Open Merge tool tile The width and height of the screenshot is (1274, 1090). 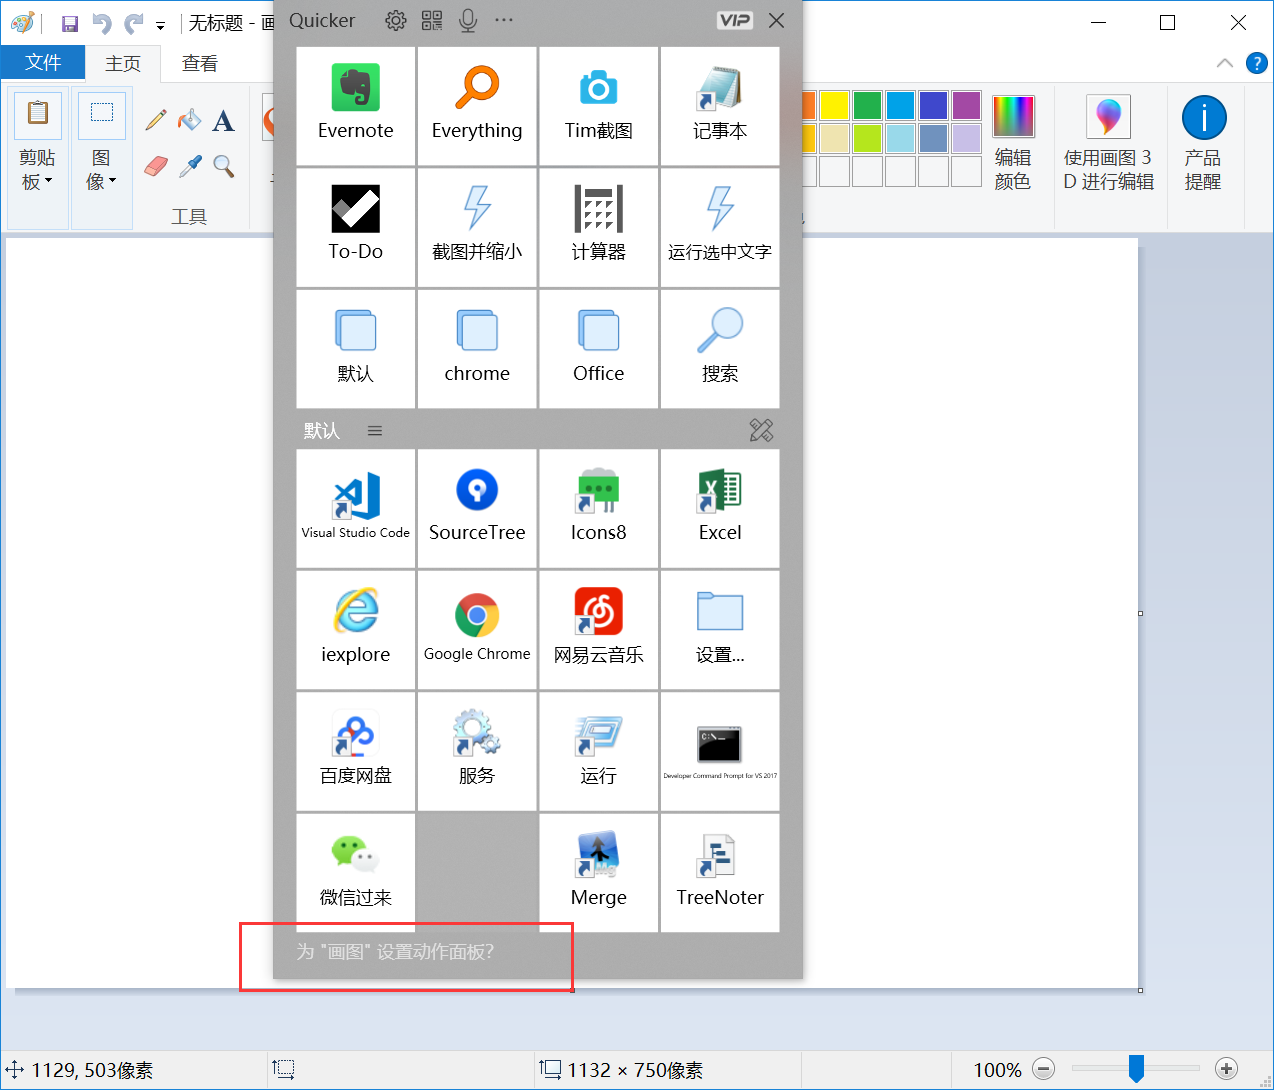point(598,873)
